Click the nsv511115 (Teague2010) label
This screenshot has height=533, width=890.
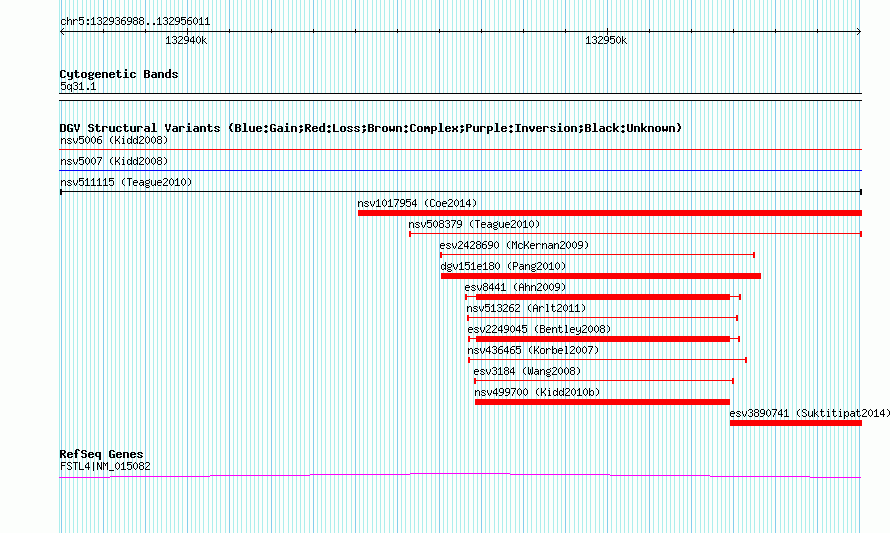pyautogui.click(x=126, y=182)
